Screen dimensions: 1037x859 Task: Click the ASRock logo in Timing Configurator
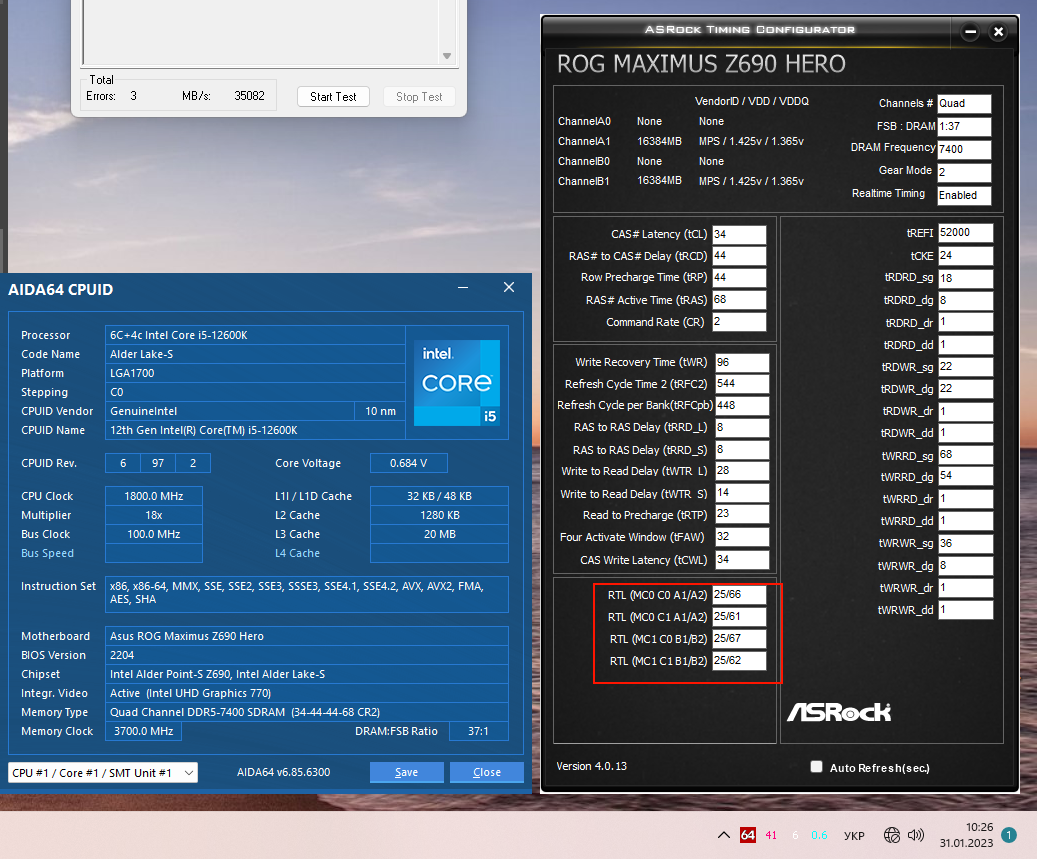coord(838,712)
